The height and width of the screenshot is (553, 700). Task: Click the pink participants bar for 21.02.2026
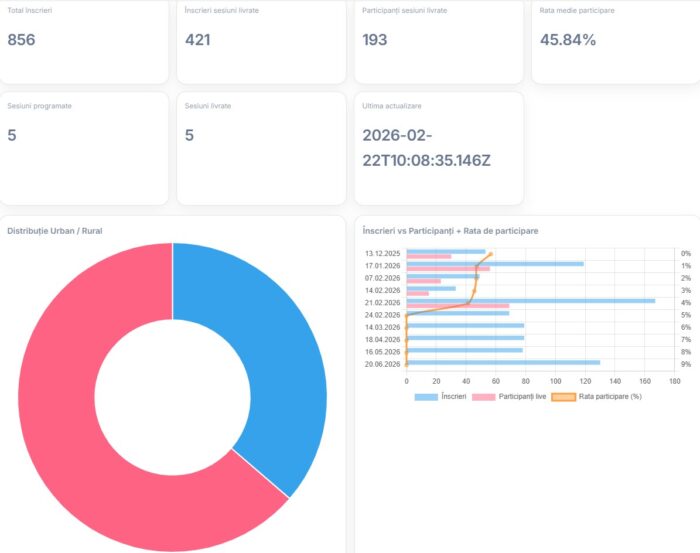(x=458, y=306)
